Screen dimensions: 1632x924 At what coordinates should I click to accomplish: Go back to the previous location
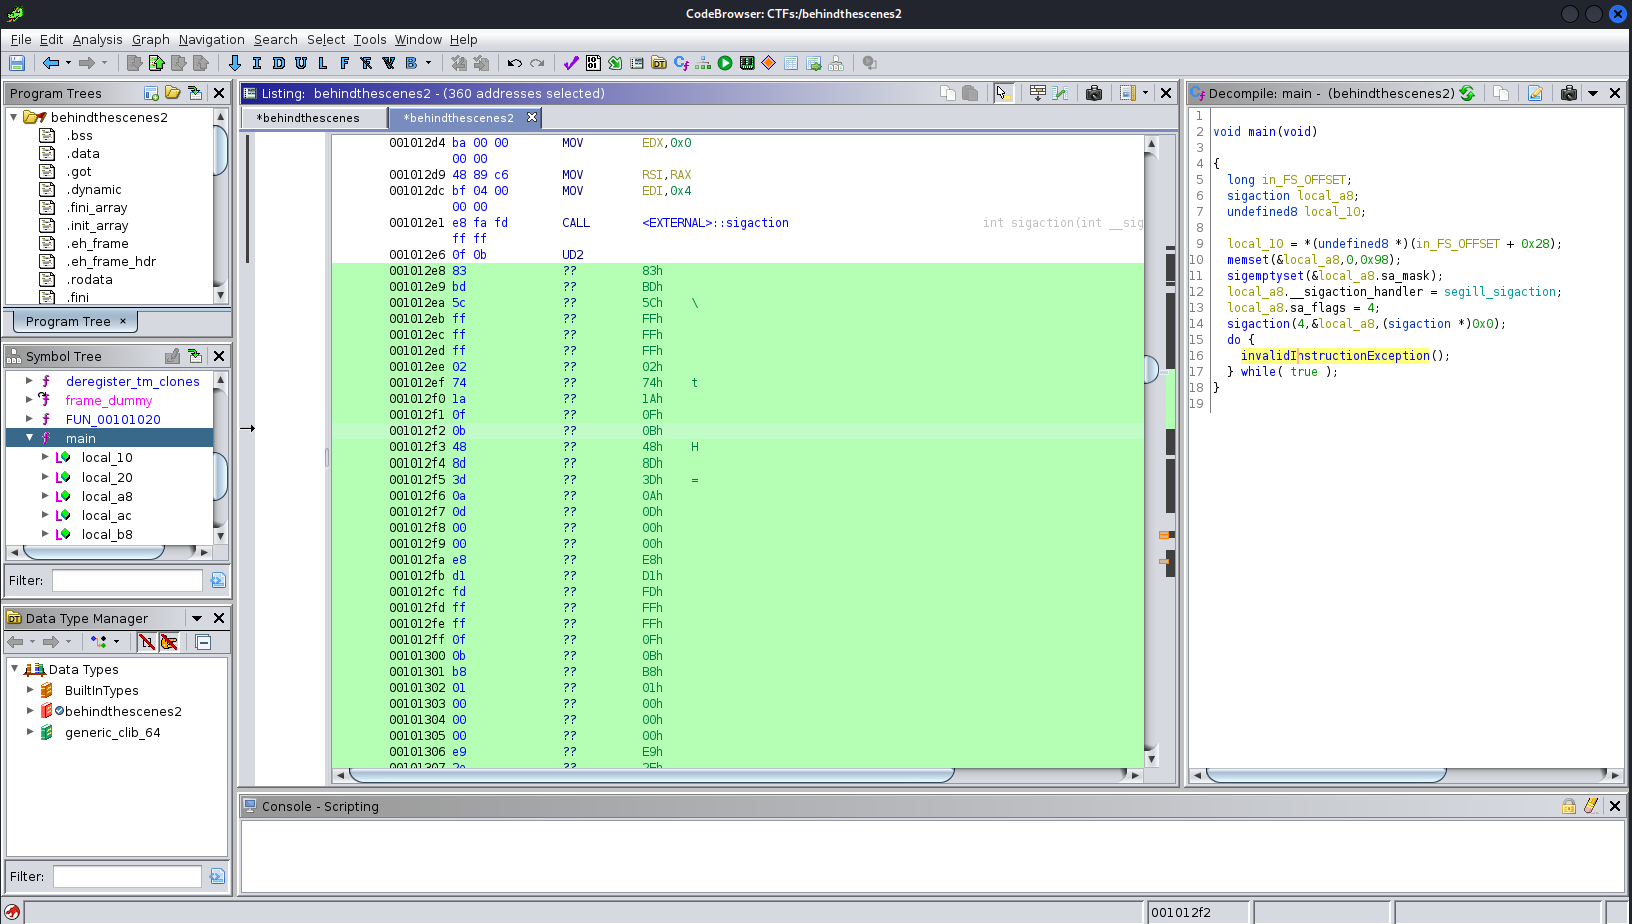[50, 63]
